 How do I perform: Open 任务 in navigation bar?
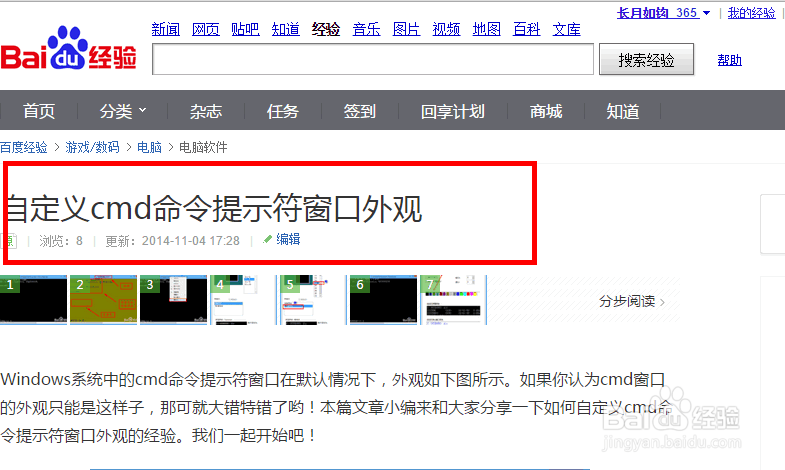(282, 111)
